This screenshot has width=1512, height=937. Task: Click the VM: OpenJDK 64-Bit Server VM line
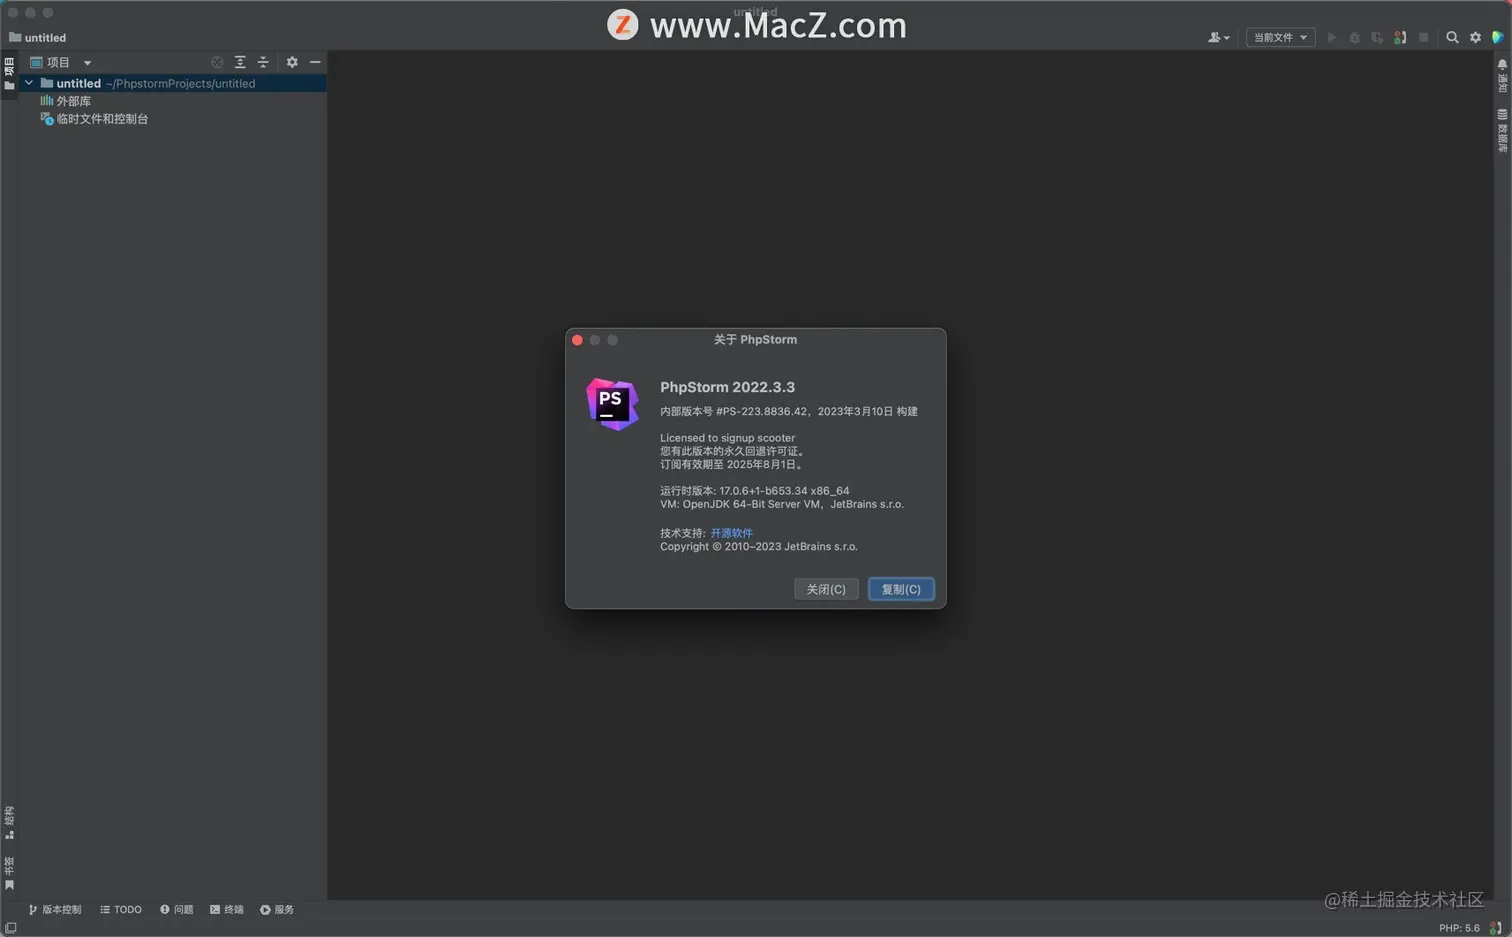point(781,504)
